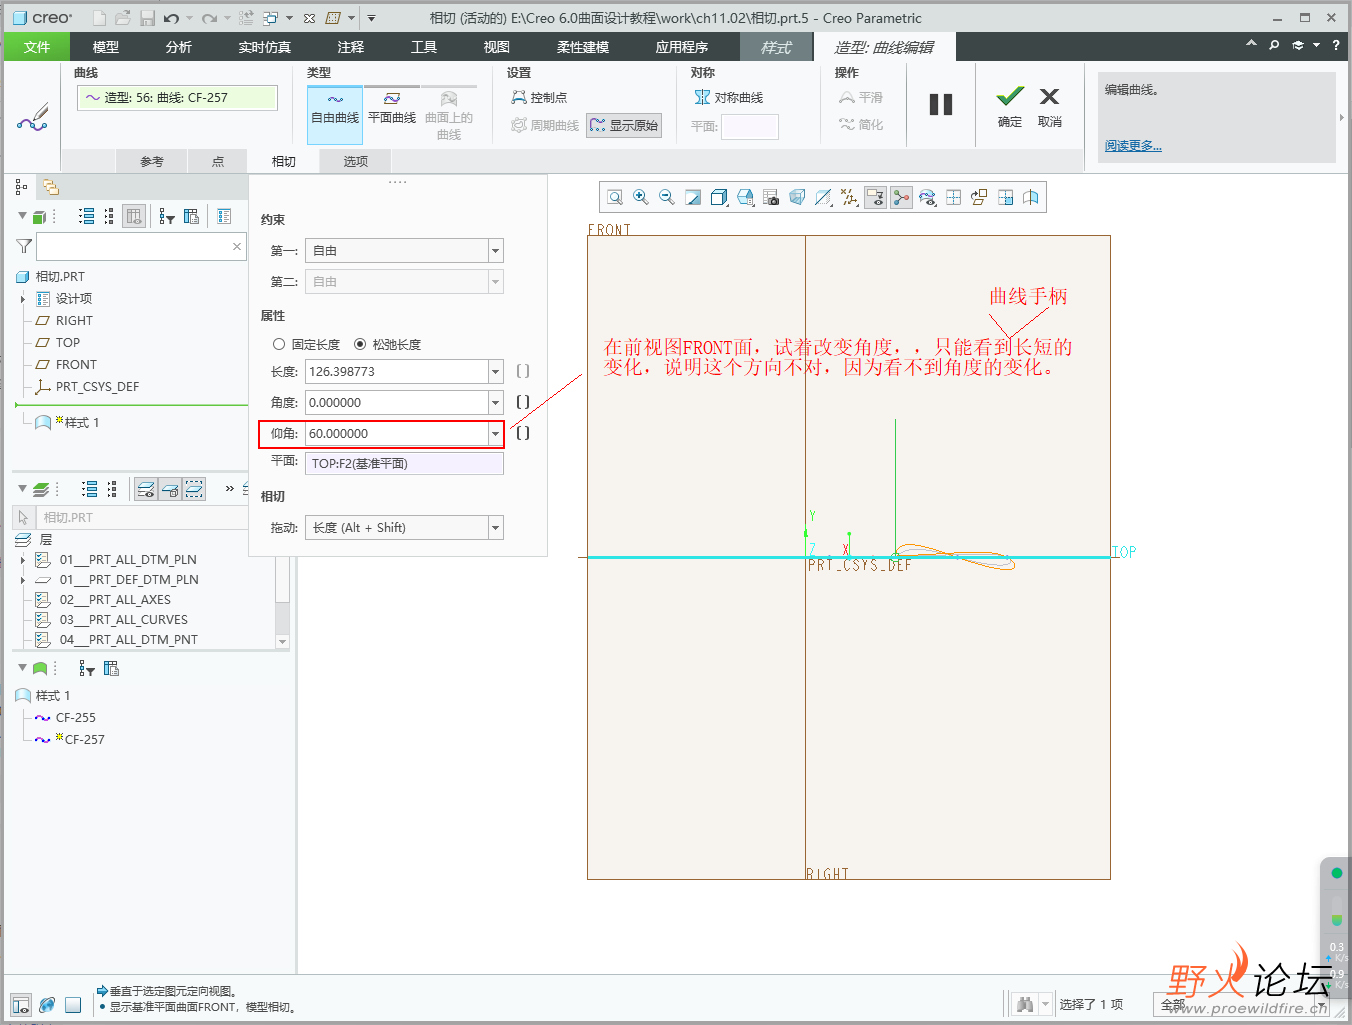Switch to the folder browser tab icon
1352x1025 pixels.
[x=51, y=187]
